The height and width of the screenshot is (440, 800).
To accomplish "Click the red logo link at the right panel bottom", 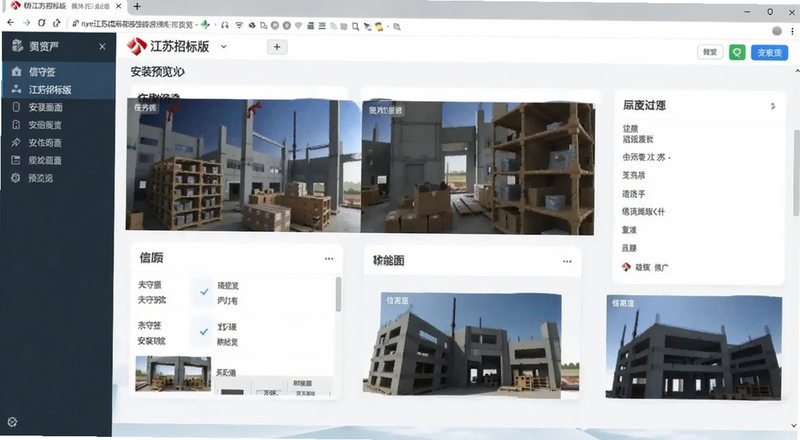I will pyautogui.click(x=645, y=267).
